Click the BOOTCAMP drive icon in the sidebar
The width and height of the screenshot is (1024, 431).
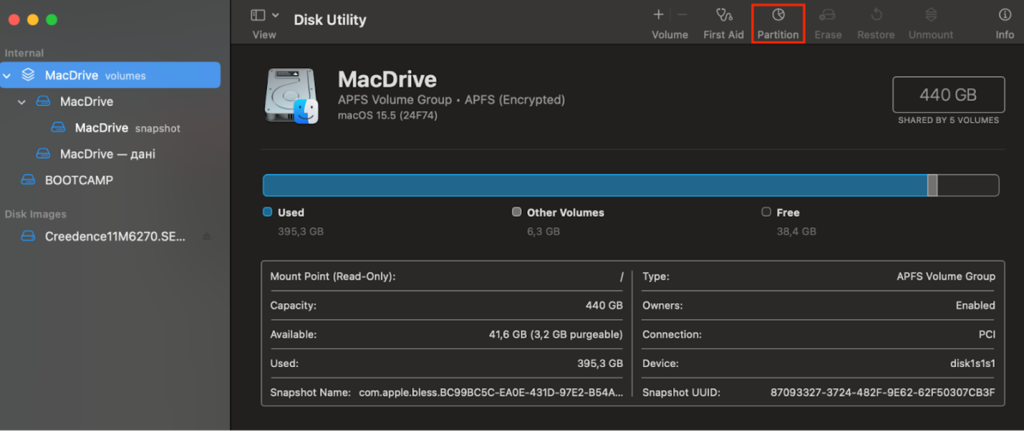pyautogui.click(x=27, y=180)
